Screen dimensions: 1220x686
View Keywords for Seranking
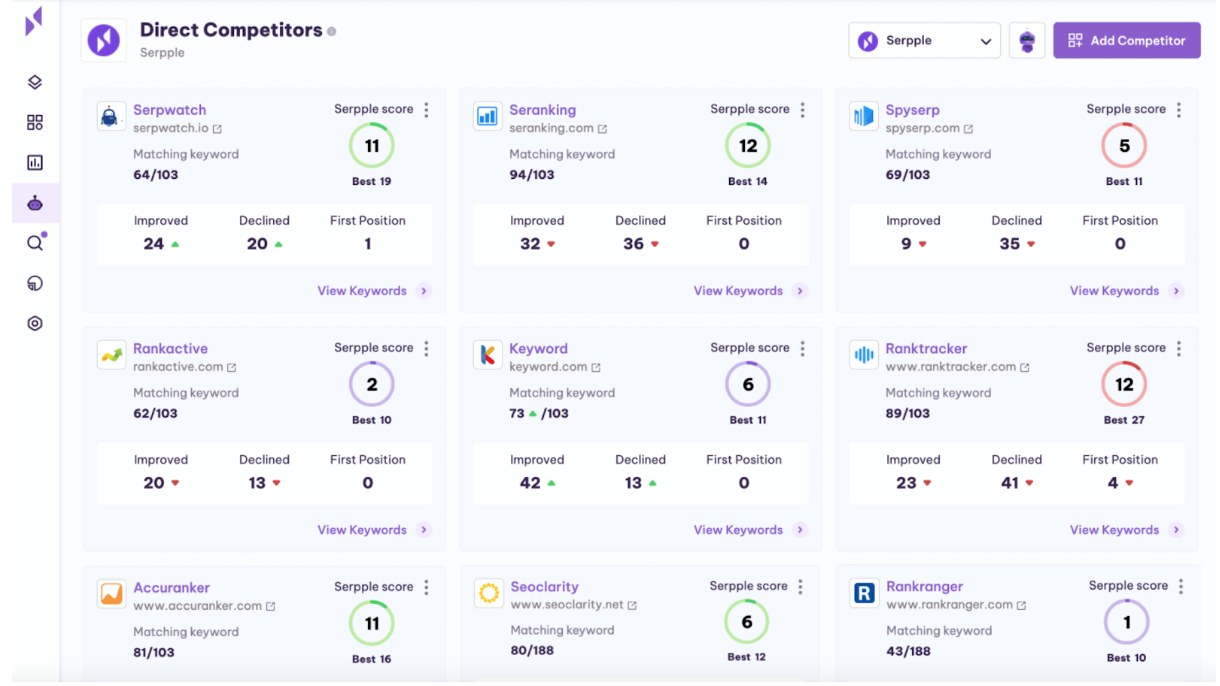click(750, 291)
